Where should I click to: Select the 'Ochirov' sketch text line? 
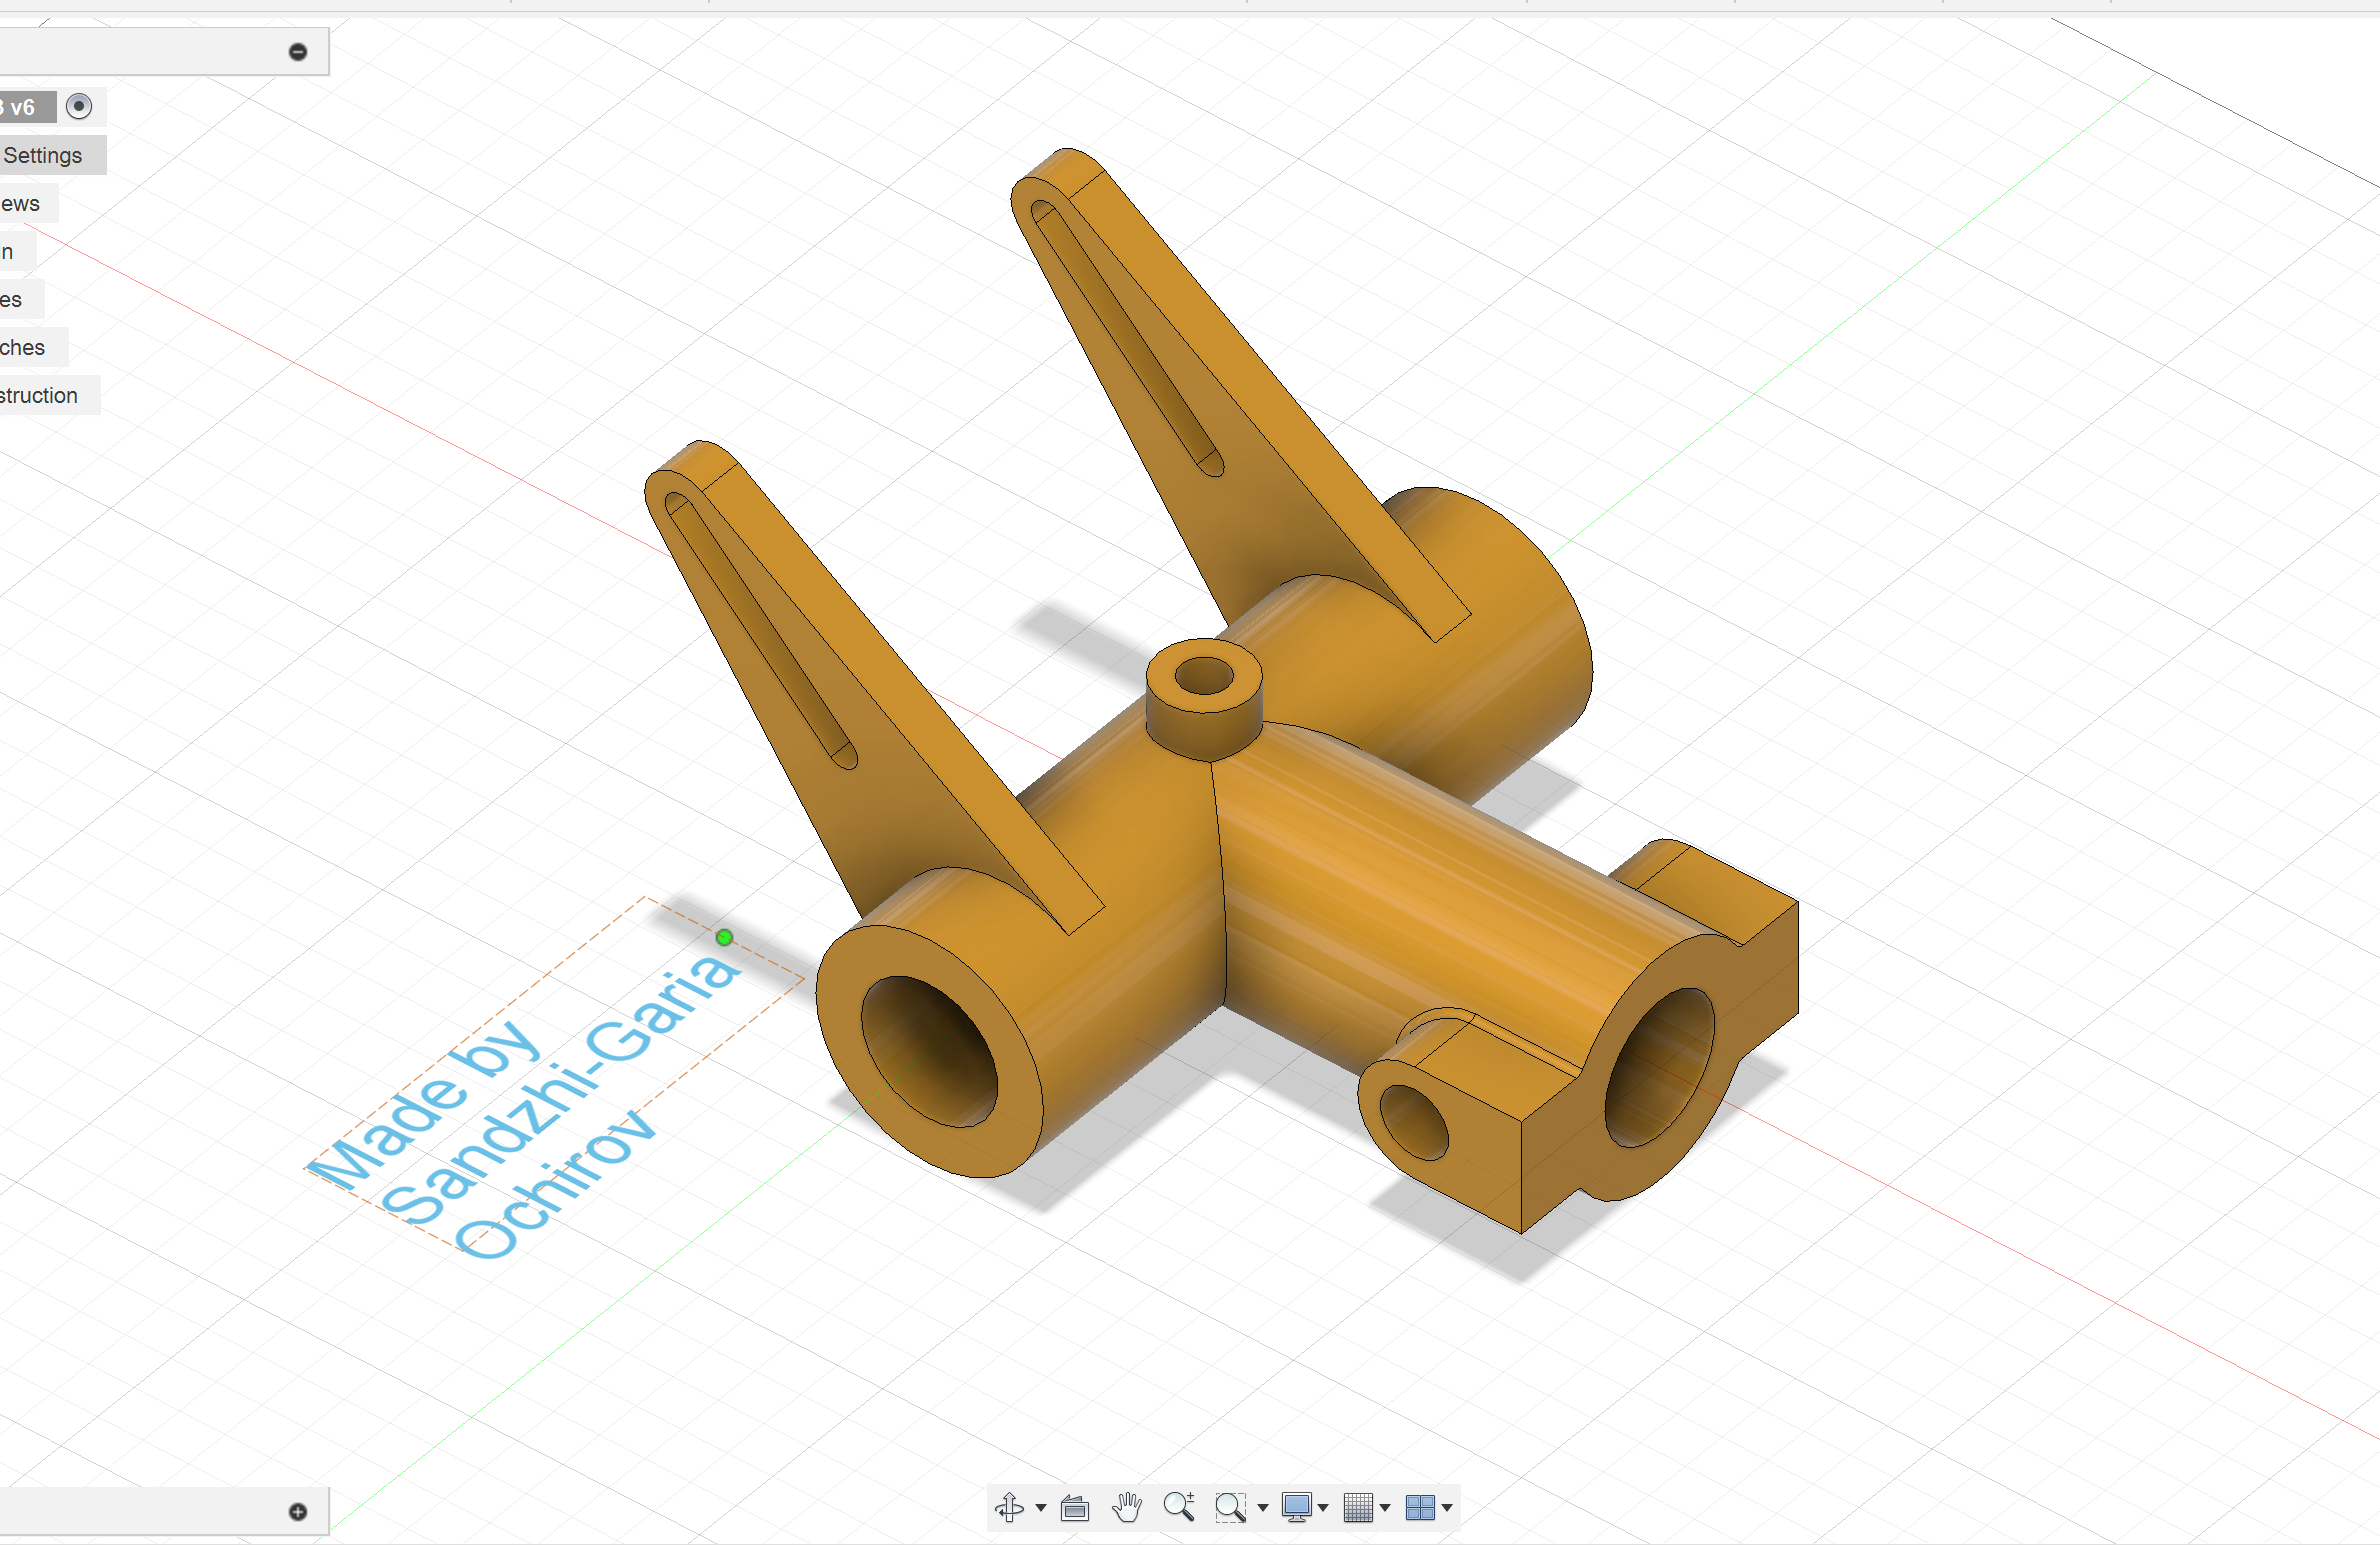pos(555,1183)
